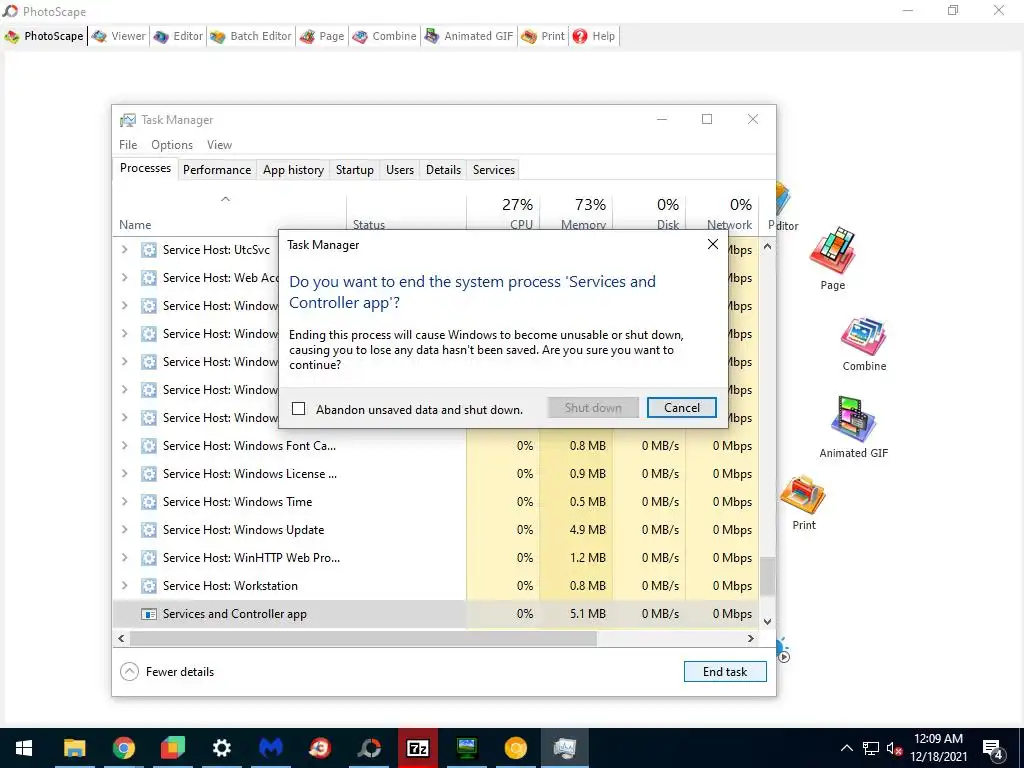Open the Animated GIF icon in PhotoScape
This screenshot has height=768, width=1024.
tap(854, 427)
